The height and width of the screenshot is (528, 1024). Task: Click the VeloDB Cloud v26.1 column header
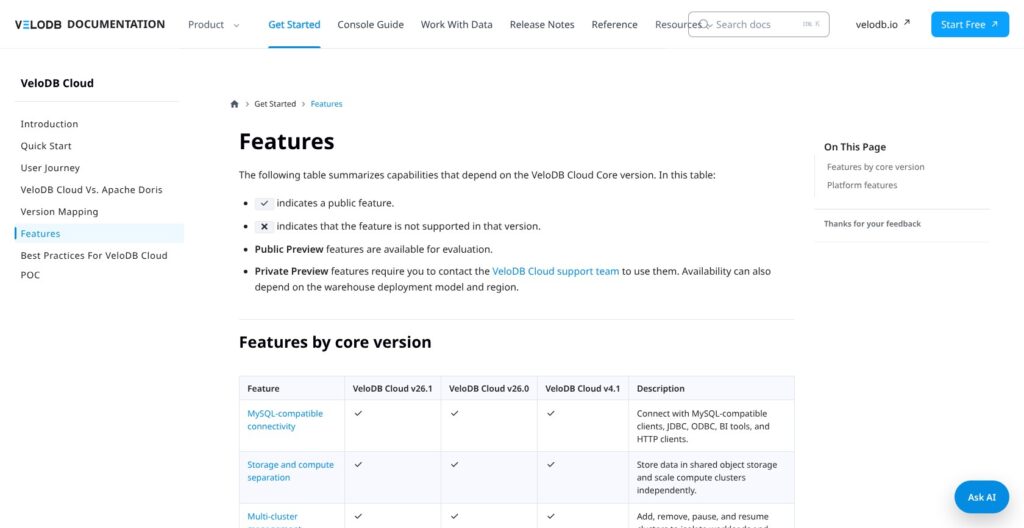coord(392,388)
